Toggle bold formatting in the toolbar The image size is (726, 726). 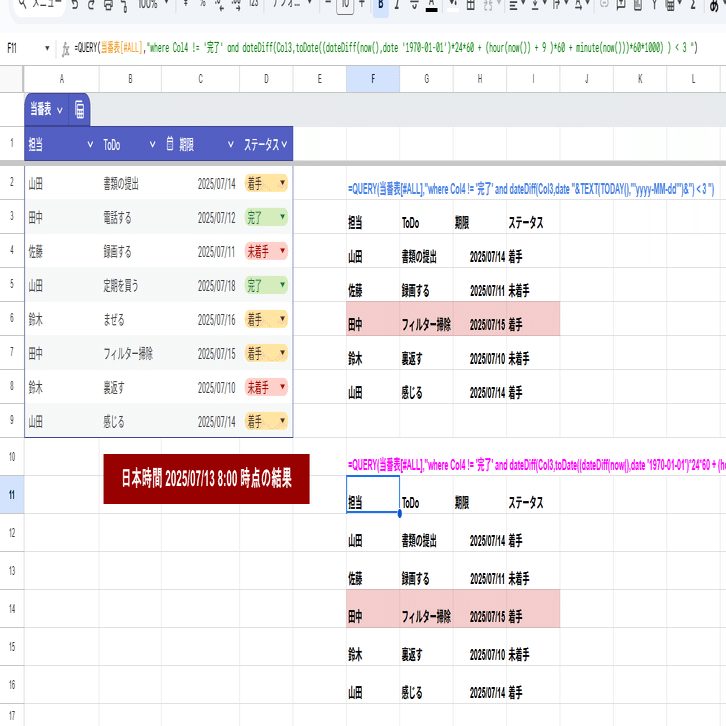pyautogui.click(x=381, y=6)
